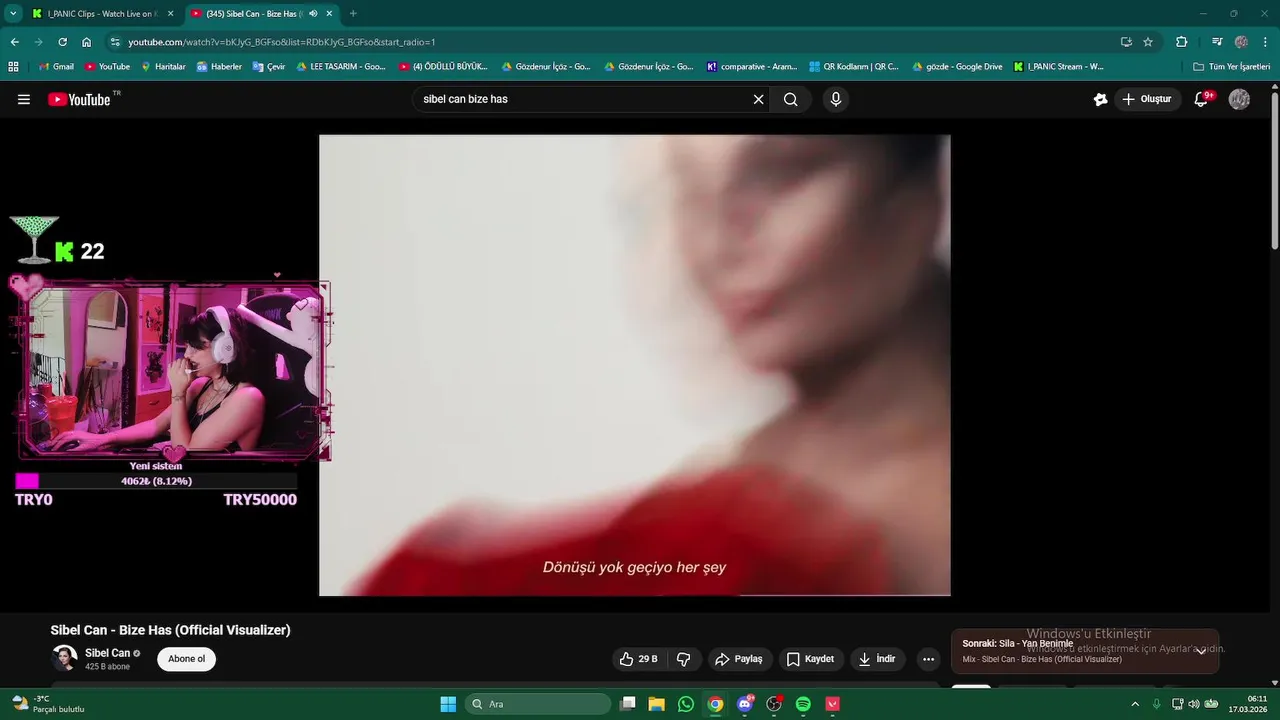Open the browser home page button

click(x=86, y=42)
